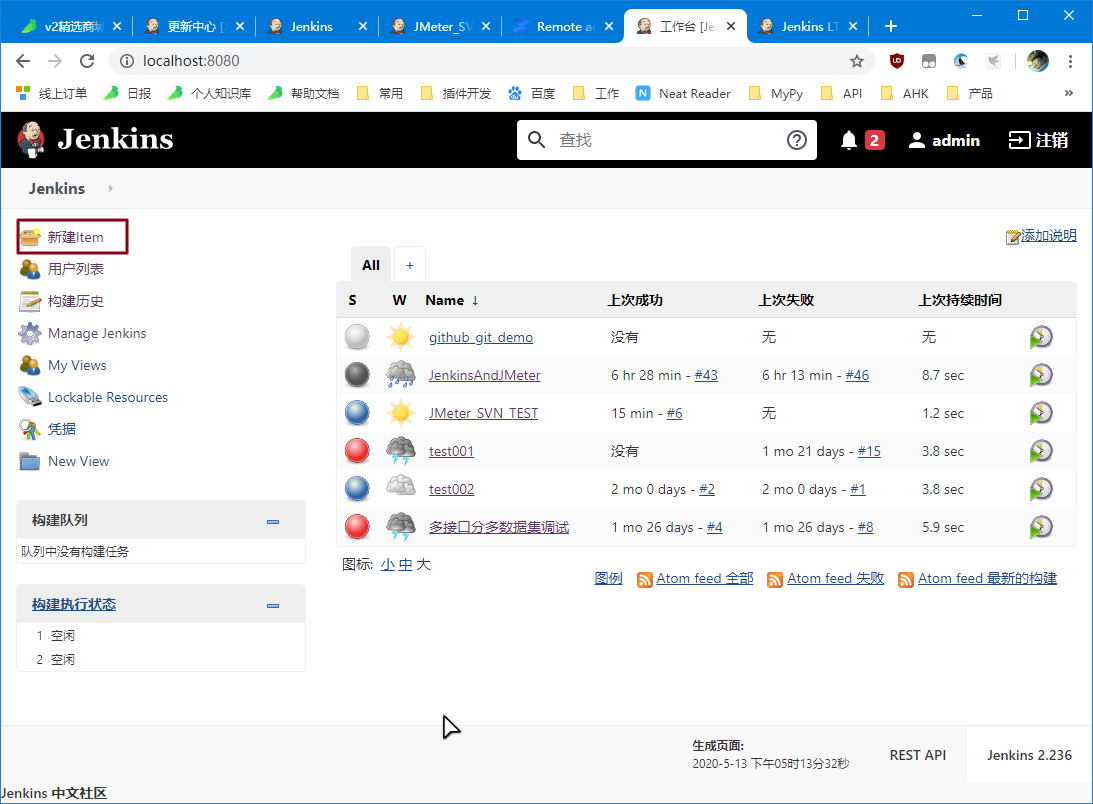Open the API bookmarks folder
Screen dimensions: 1093x804
(x=841, y=93)
